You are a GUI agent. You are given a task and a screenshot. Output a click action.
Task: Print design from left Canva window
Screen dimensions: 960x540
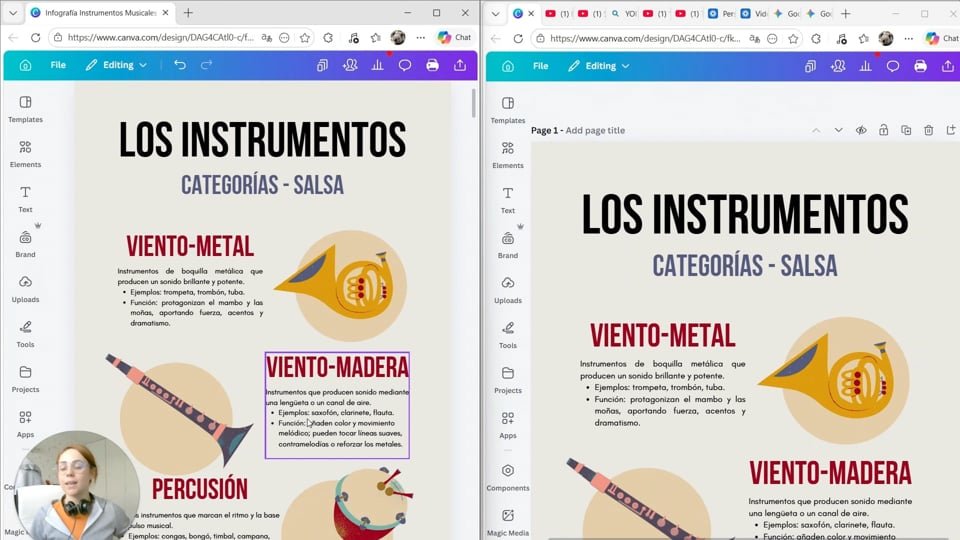432,65
